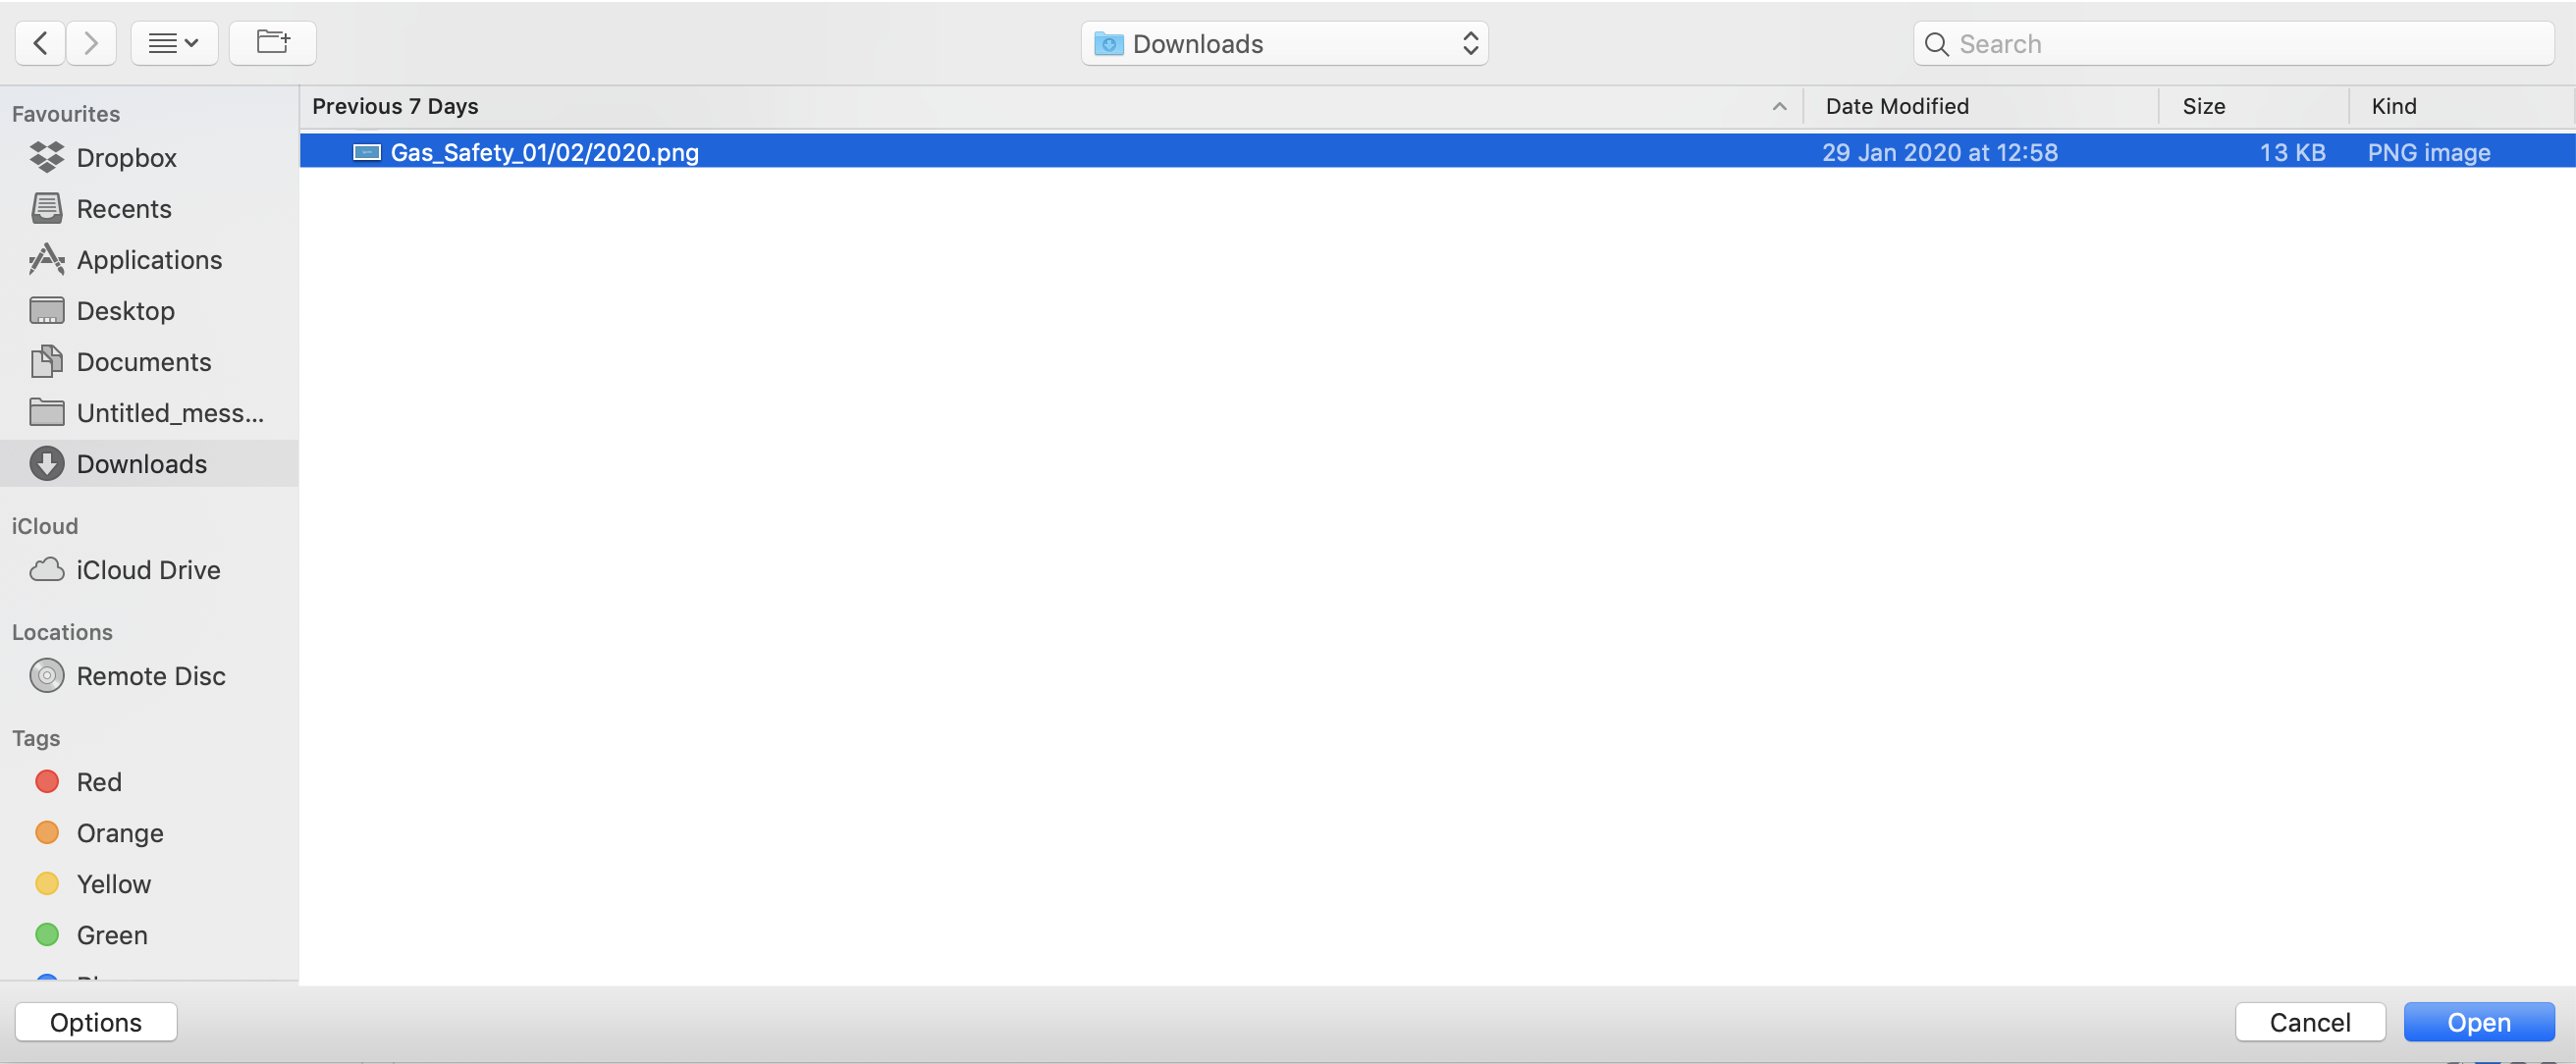This screenshot has height=1064, width=2576.
Task: Select the Green tag
Action: (112, 934)
